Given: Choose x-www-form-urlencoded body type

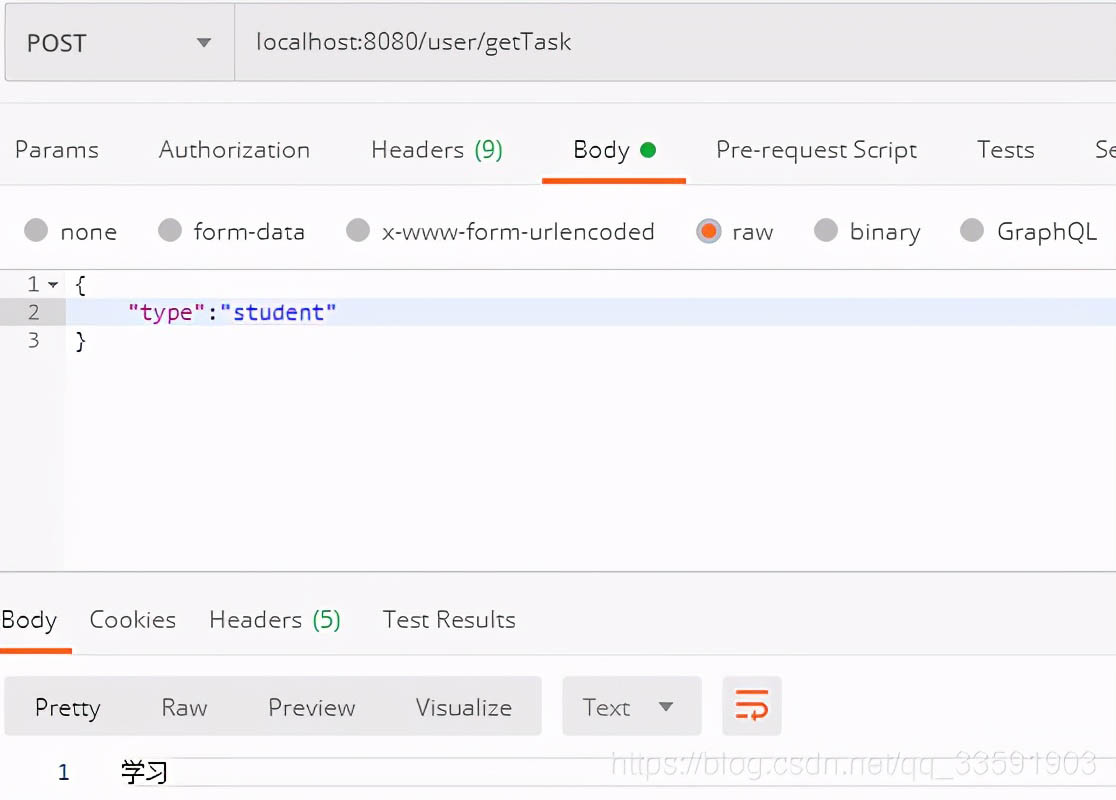Looking at the screenshot, I should coord(358,231).
